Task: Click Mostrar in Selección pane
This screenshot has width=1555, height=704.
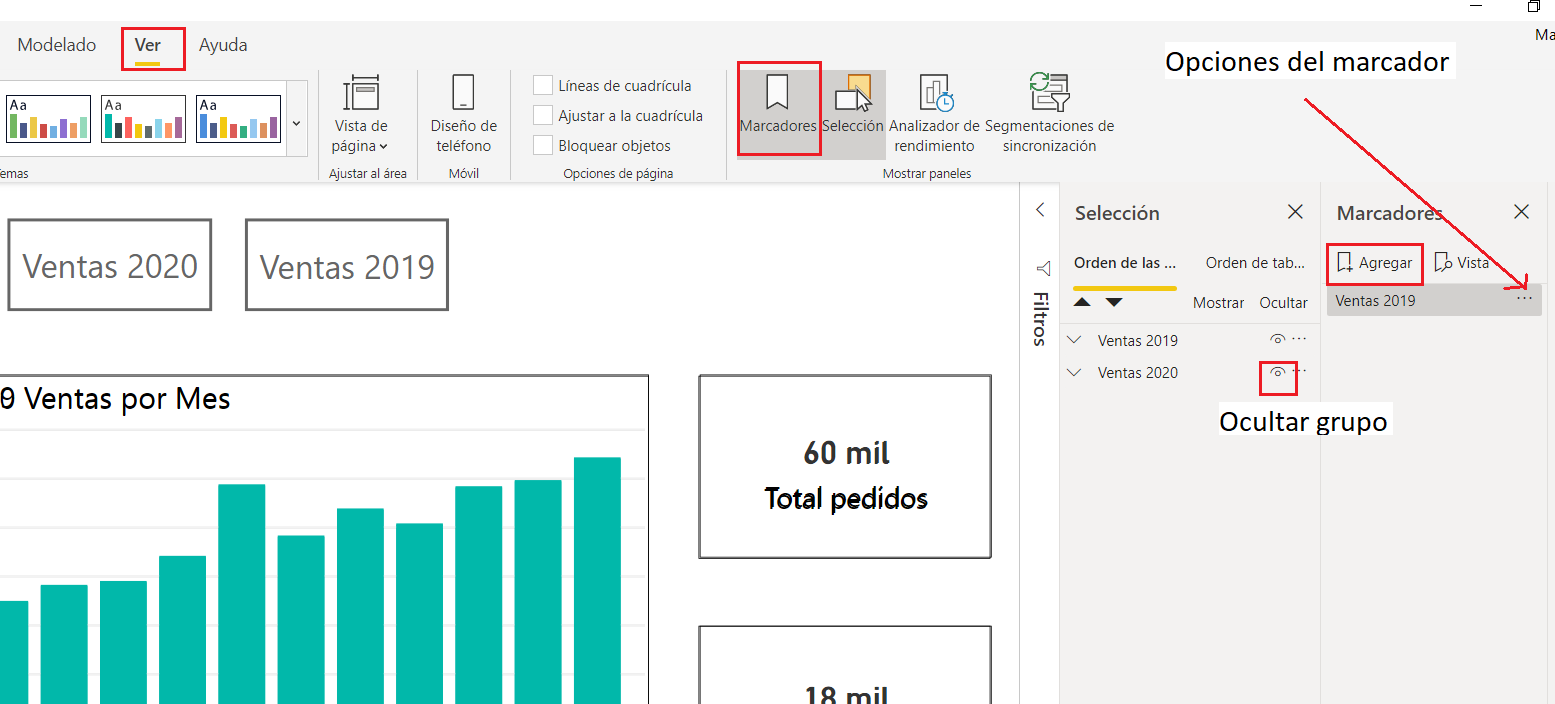Action: click(x=1219, y=302)
